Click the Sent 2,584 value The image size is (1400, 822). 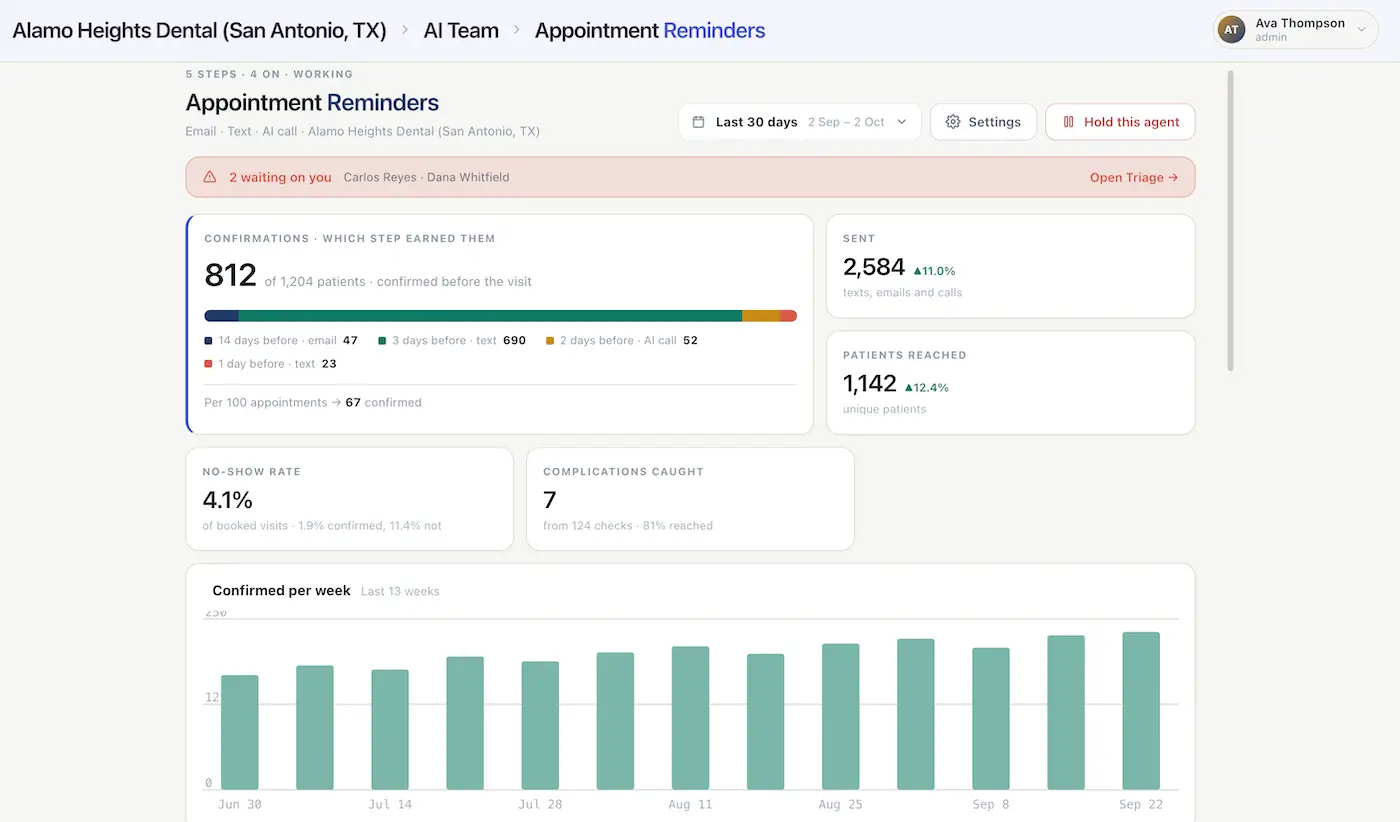point(874,267)
